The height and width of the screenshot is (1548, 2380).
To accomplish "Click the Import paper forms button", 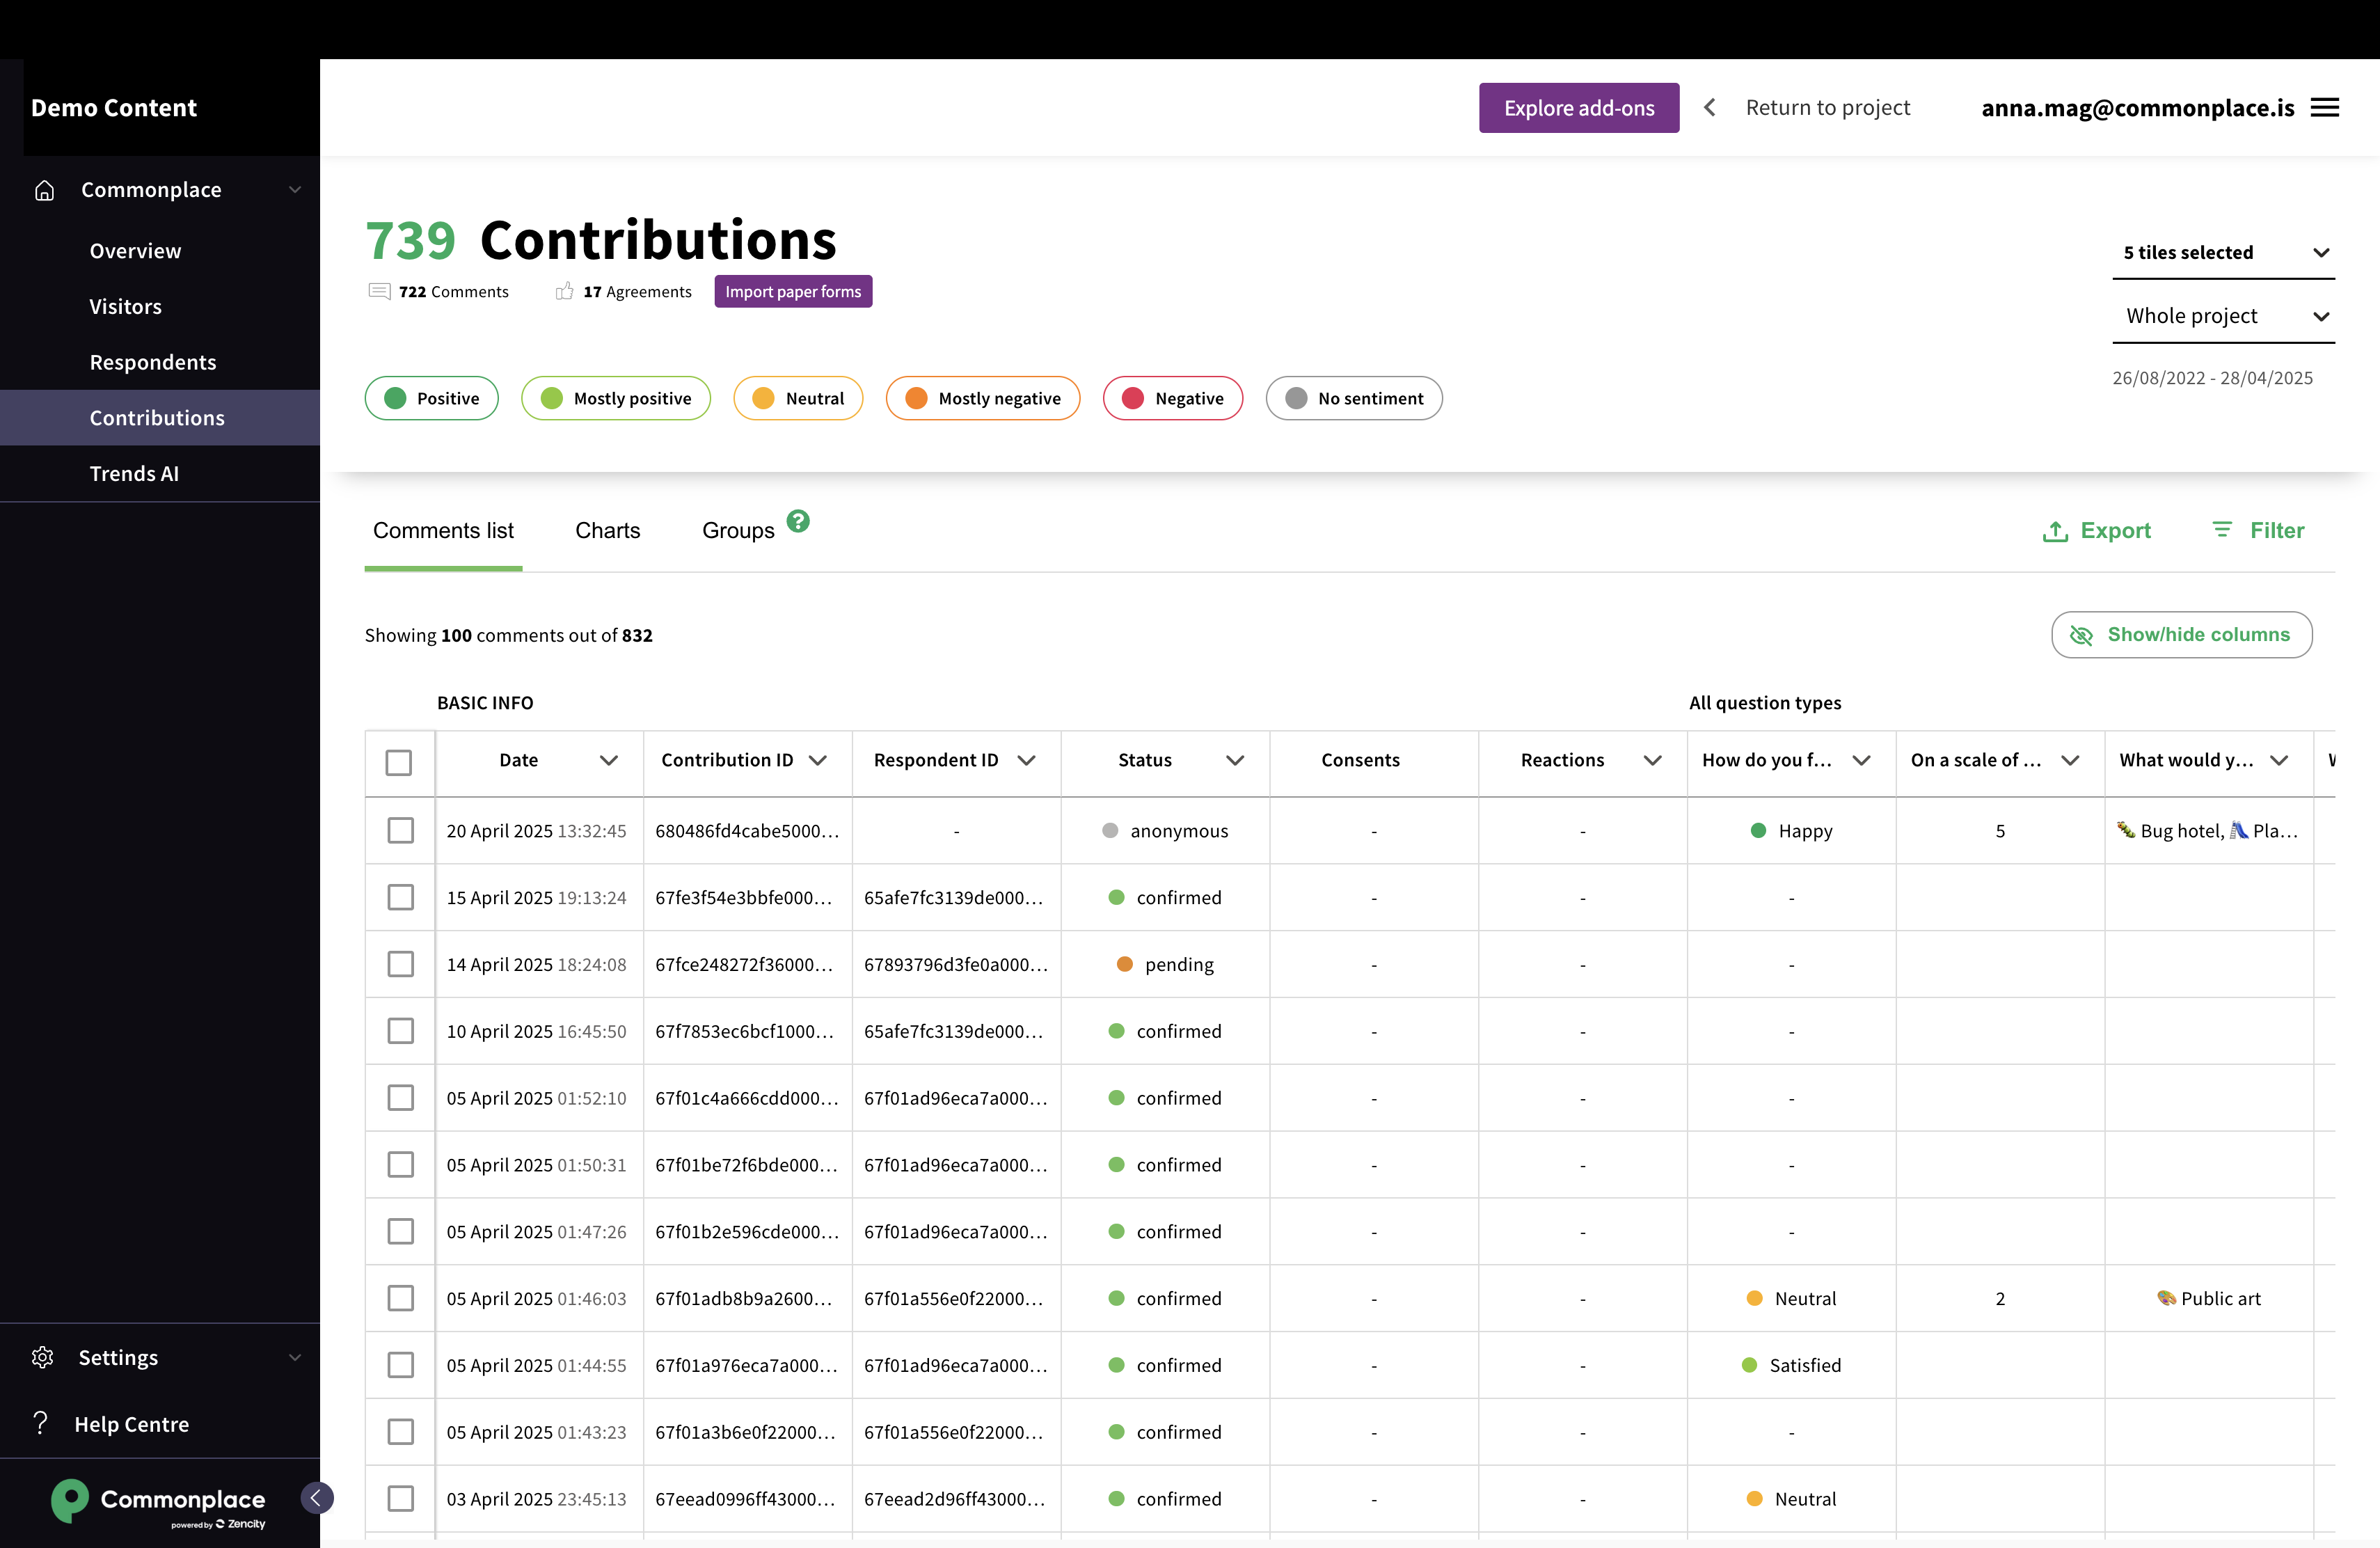I will (792, 291).
